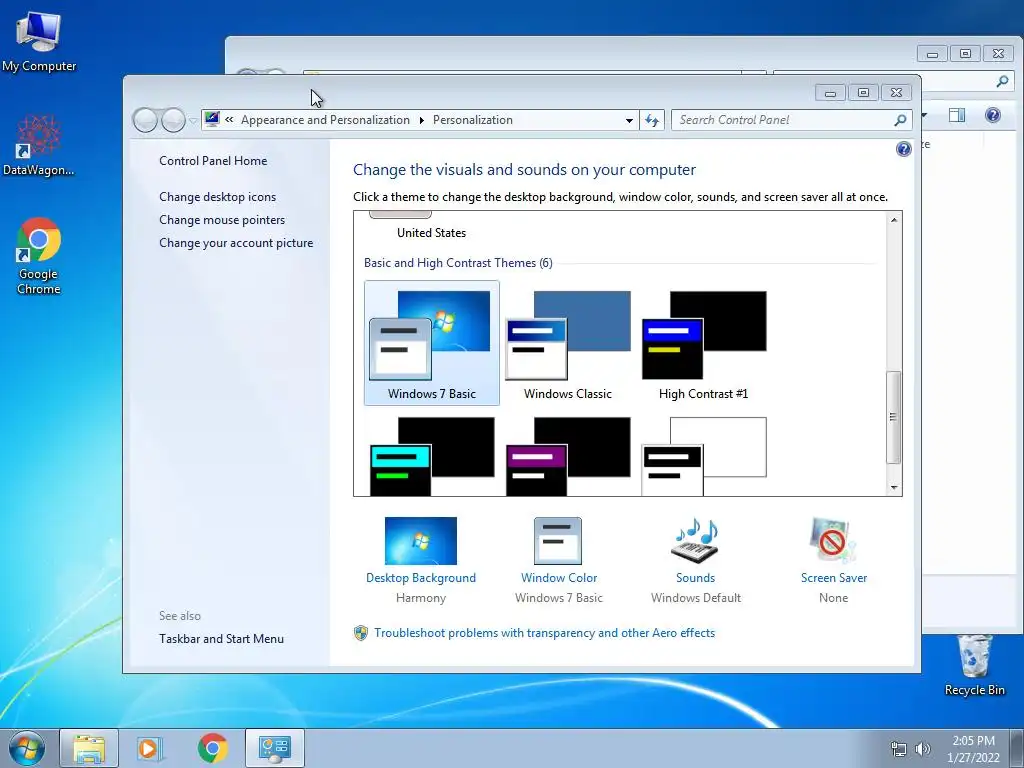The height and width of the screenshot is (768, 1024).
Task: Click Desktop Background picture icon
Action: pos(421,541)
